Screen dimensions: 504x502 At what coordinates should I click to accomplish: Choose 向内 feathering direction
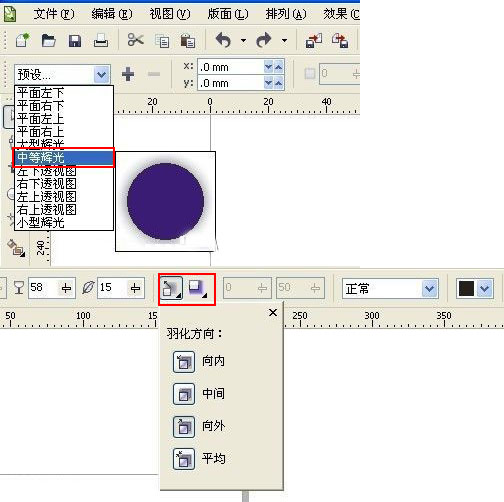tap(184, 362)
